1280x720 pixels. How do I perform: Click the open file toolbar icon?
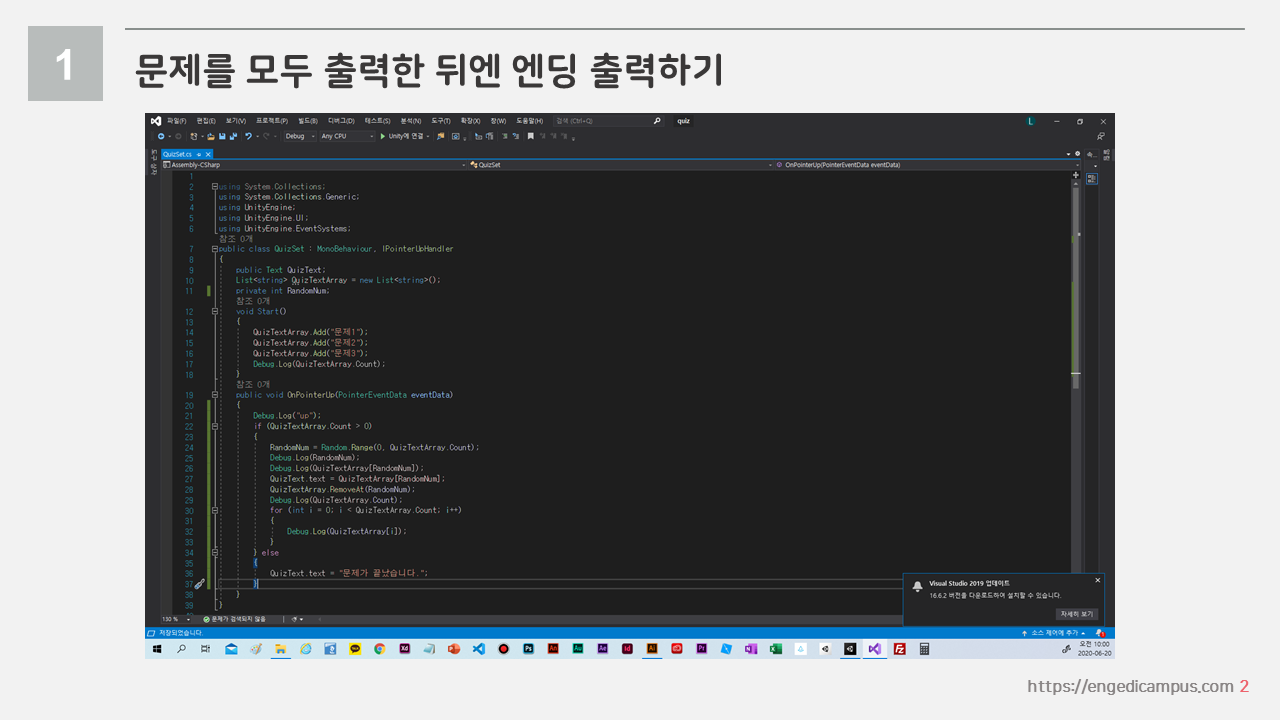pyautogui.click(x=211, y=136)
